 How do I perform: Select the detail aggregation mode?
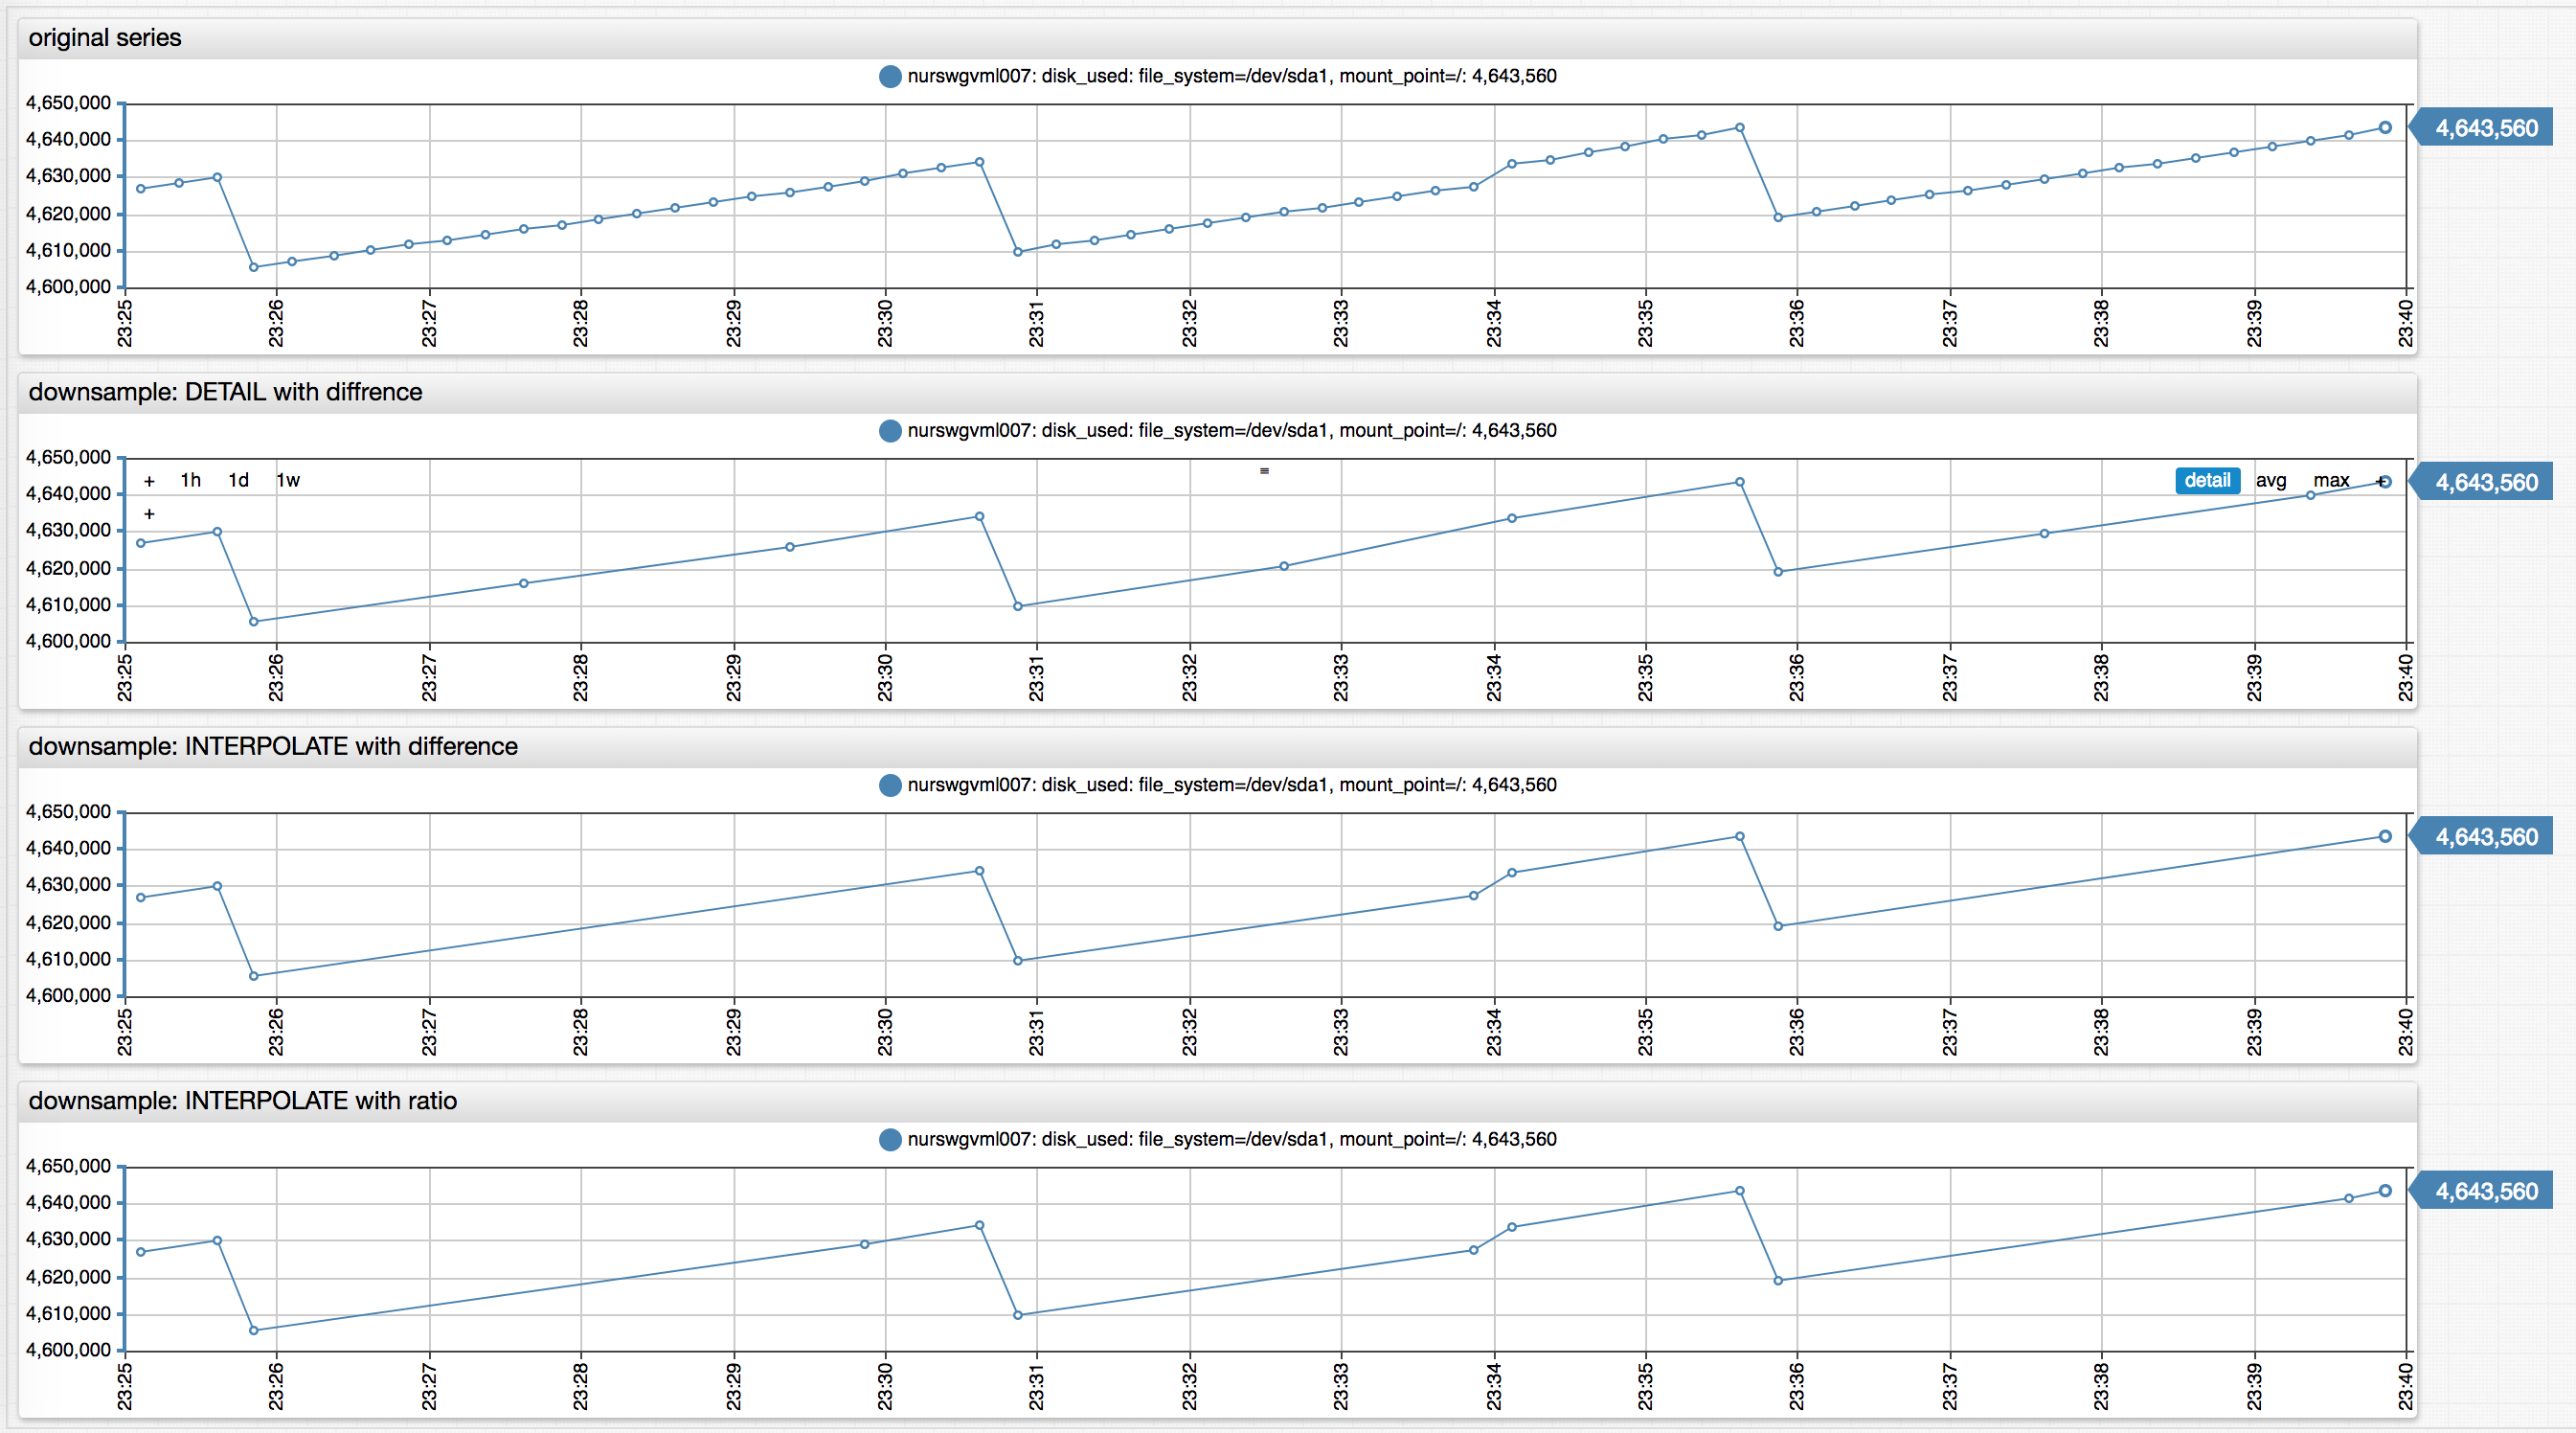pyautogui.click(x=2206, y=481)
